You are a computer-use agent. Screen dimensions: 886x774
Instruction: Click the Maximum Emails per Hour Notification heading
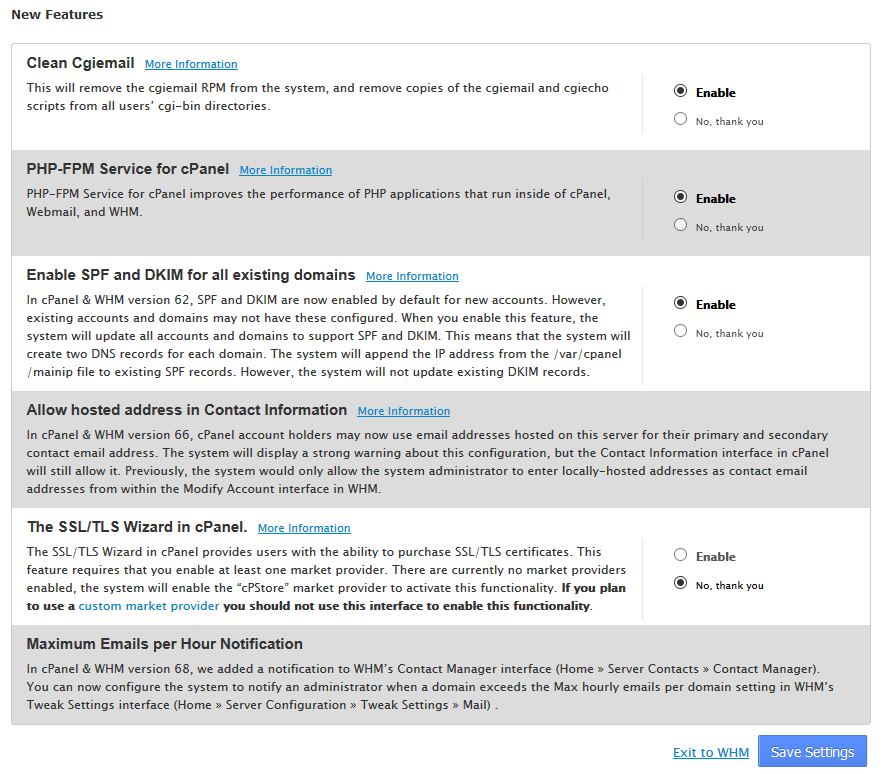pyautogui.click(x=164, y=644)
